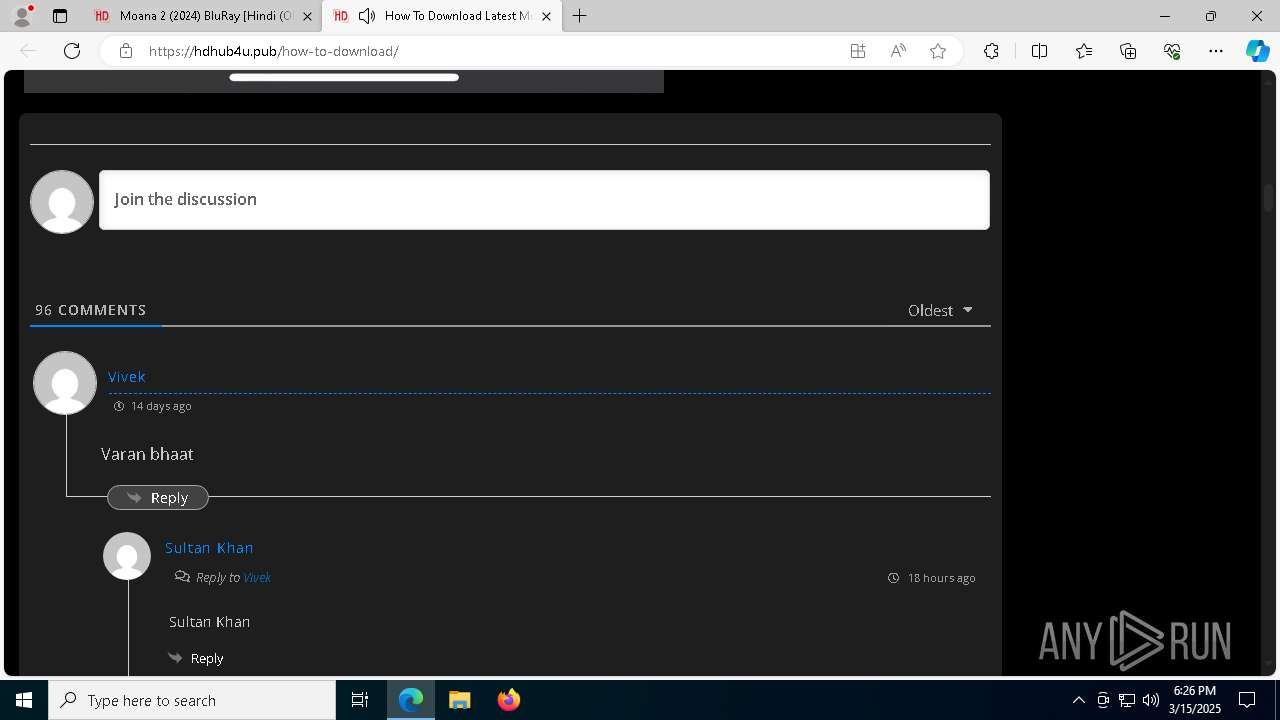Launch Firefox from the taskbar
The image size is (1280, 720).
[x=509, y=700]
